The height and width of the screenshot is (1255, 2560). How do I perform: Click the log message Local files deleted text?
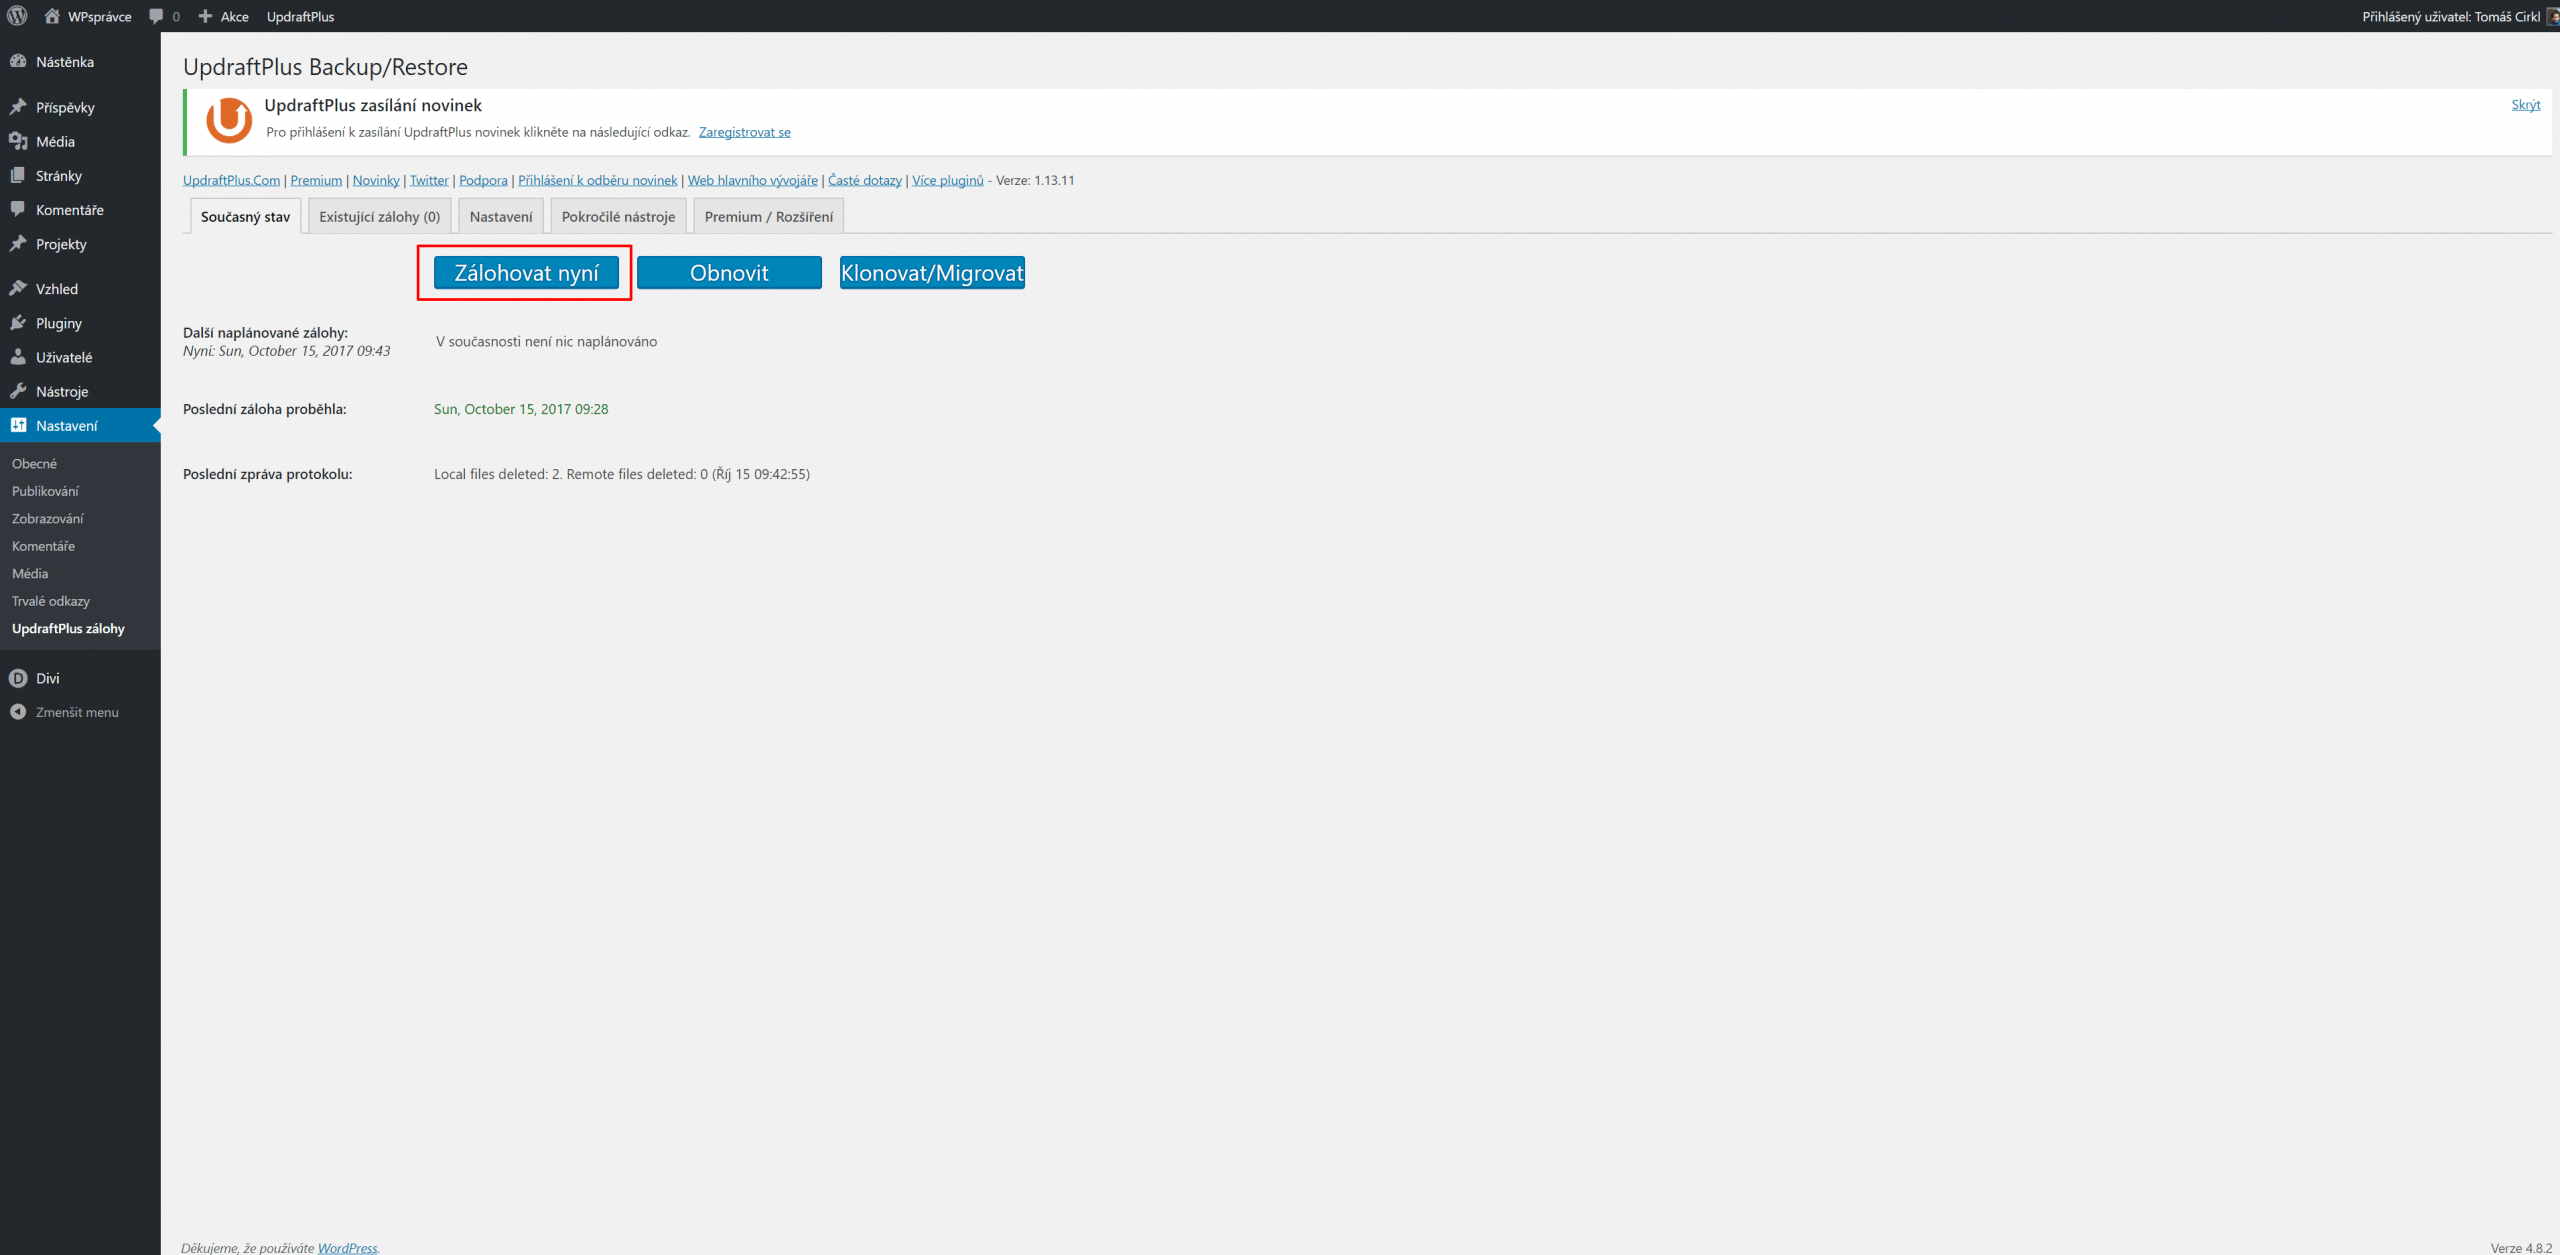(622, 474)
